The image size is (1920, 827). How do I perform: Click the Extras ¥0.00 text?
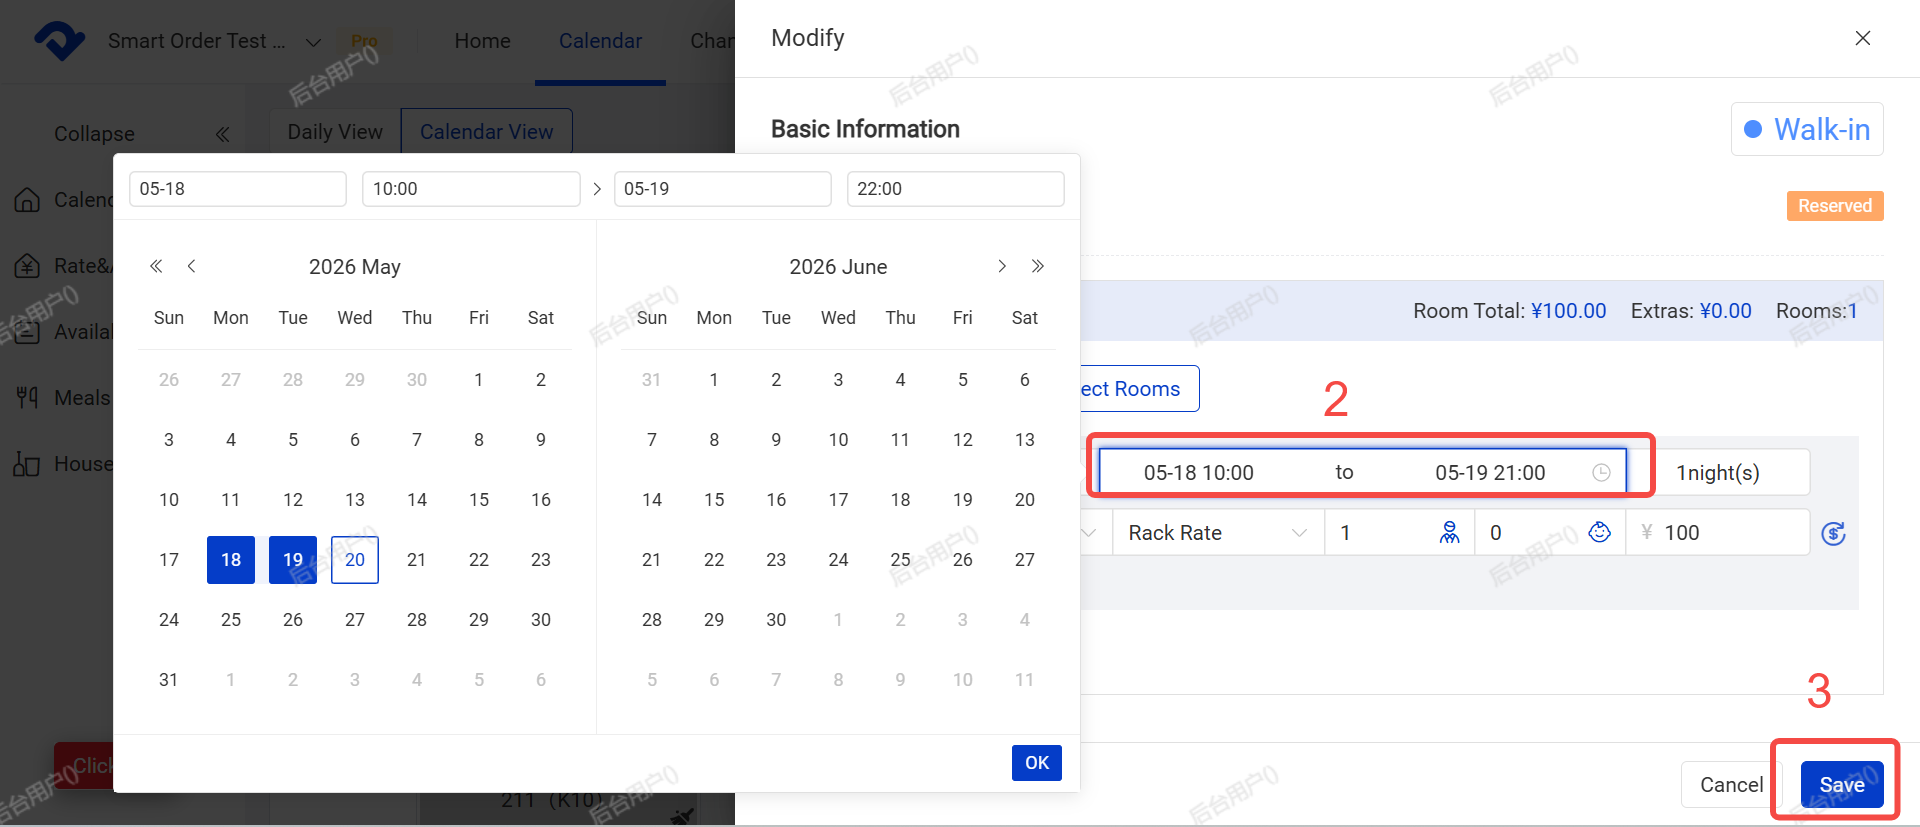pos(1691,311)
